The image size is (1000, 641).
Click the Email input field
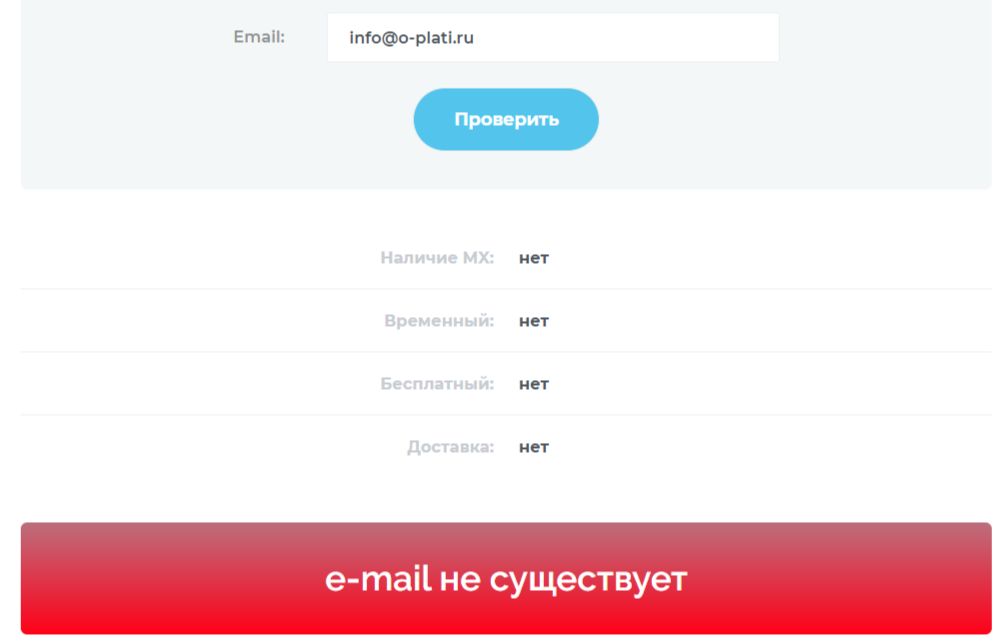point(553,38)
